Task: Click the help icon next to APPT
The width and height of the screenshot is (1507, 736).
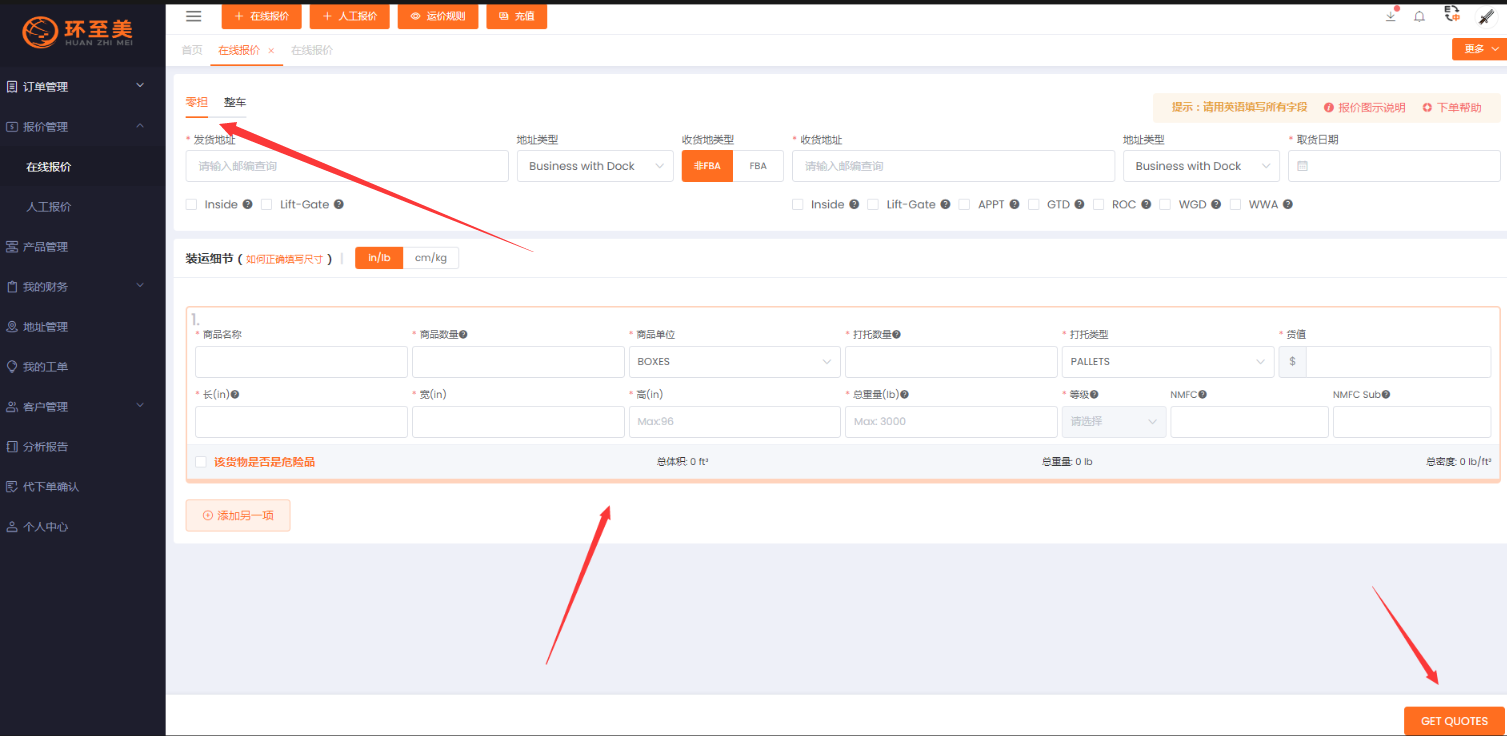Action: 1014,205
